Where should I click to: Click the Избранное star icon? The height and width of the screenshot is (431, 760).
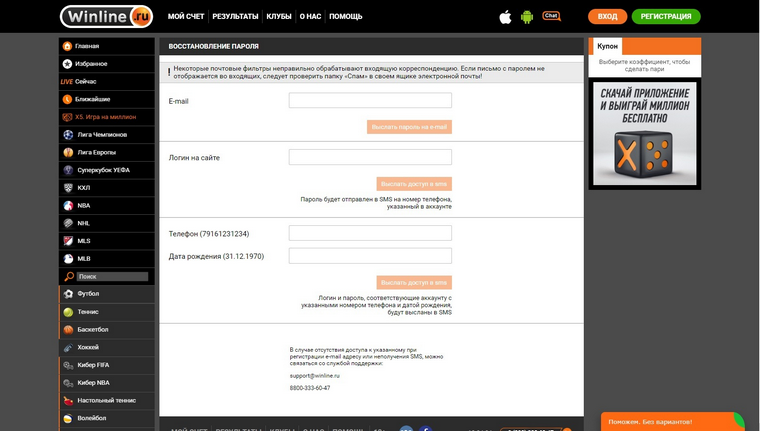[x=67, y=64]
